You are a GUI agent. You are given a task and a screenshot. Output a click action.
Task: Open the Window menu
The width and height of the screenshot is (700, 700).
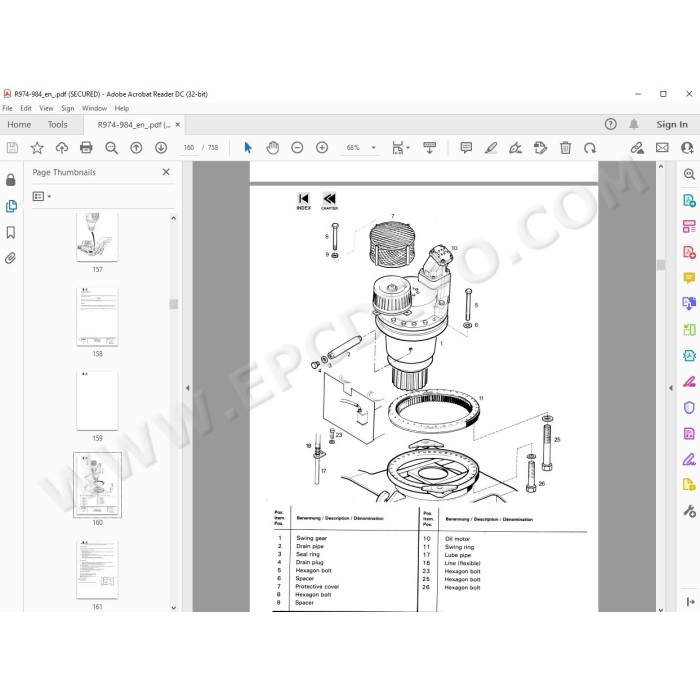[94, 108]
